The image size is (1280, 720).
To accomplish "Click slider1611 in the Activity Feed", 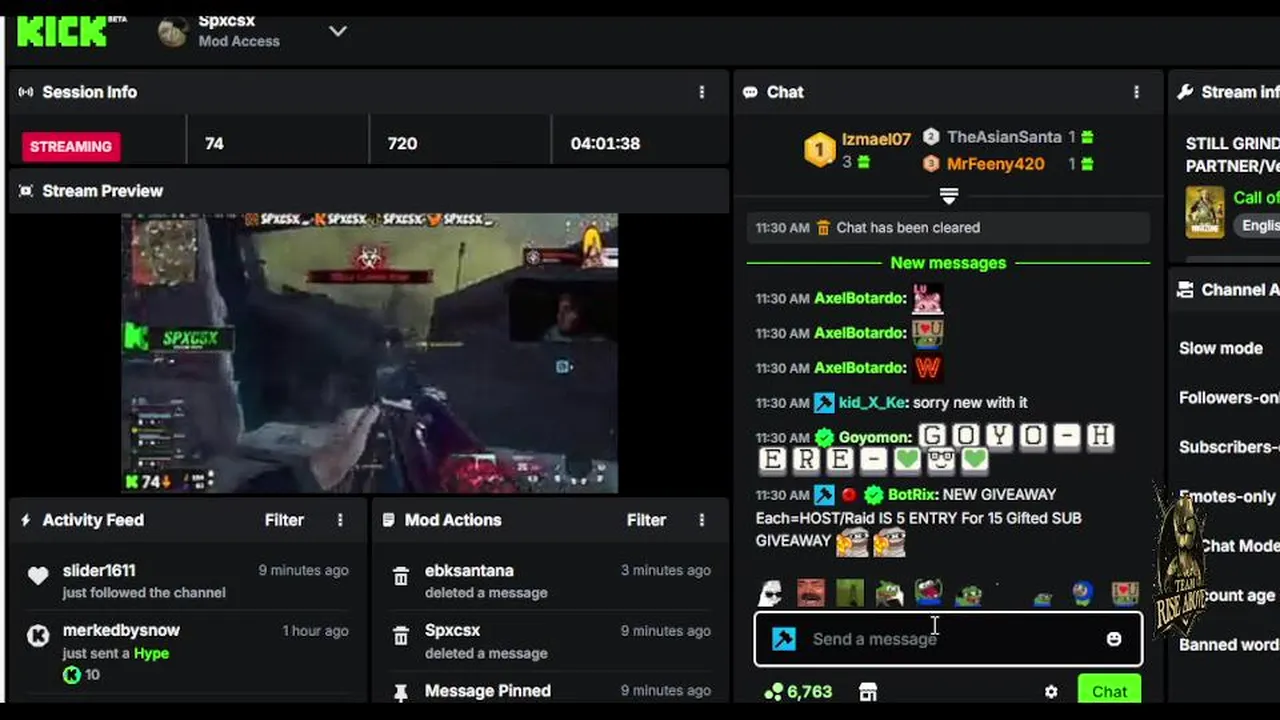I will coord(99,570).
